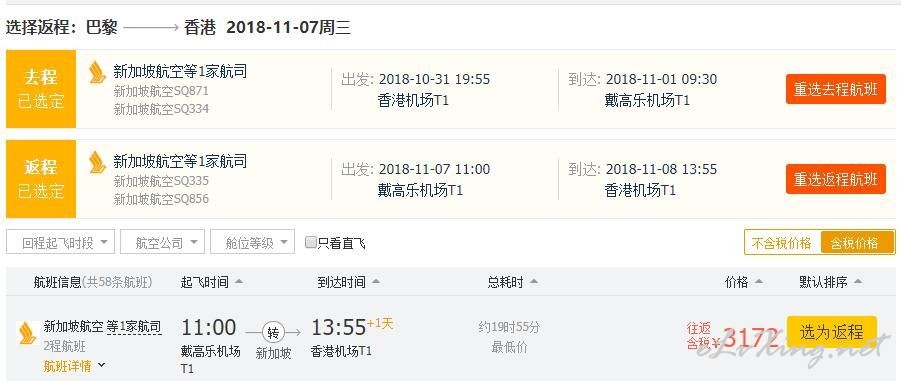Image resolution: width=901 pixels, height=381 pixels.
Task: Switch to 含税价格 price view
Action: 857,243
